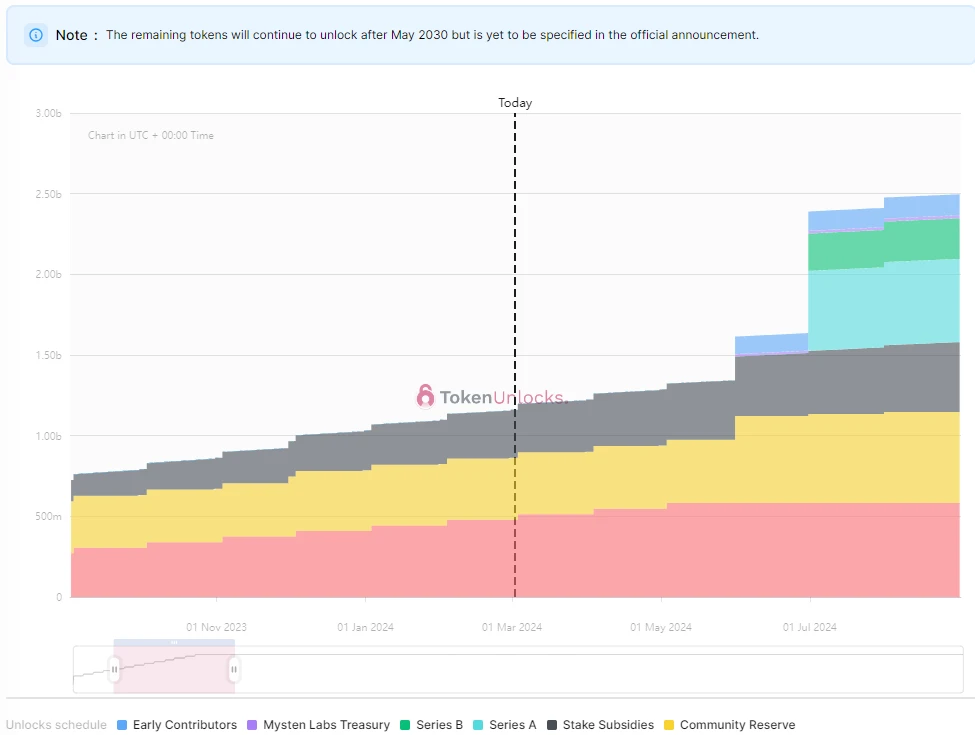Click the TokenUnlocks padlock logo watermark
Viewport: 975px width, 735px height.
point(426,396)
